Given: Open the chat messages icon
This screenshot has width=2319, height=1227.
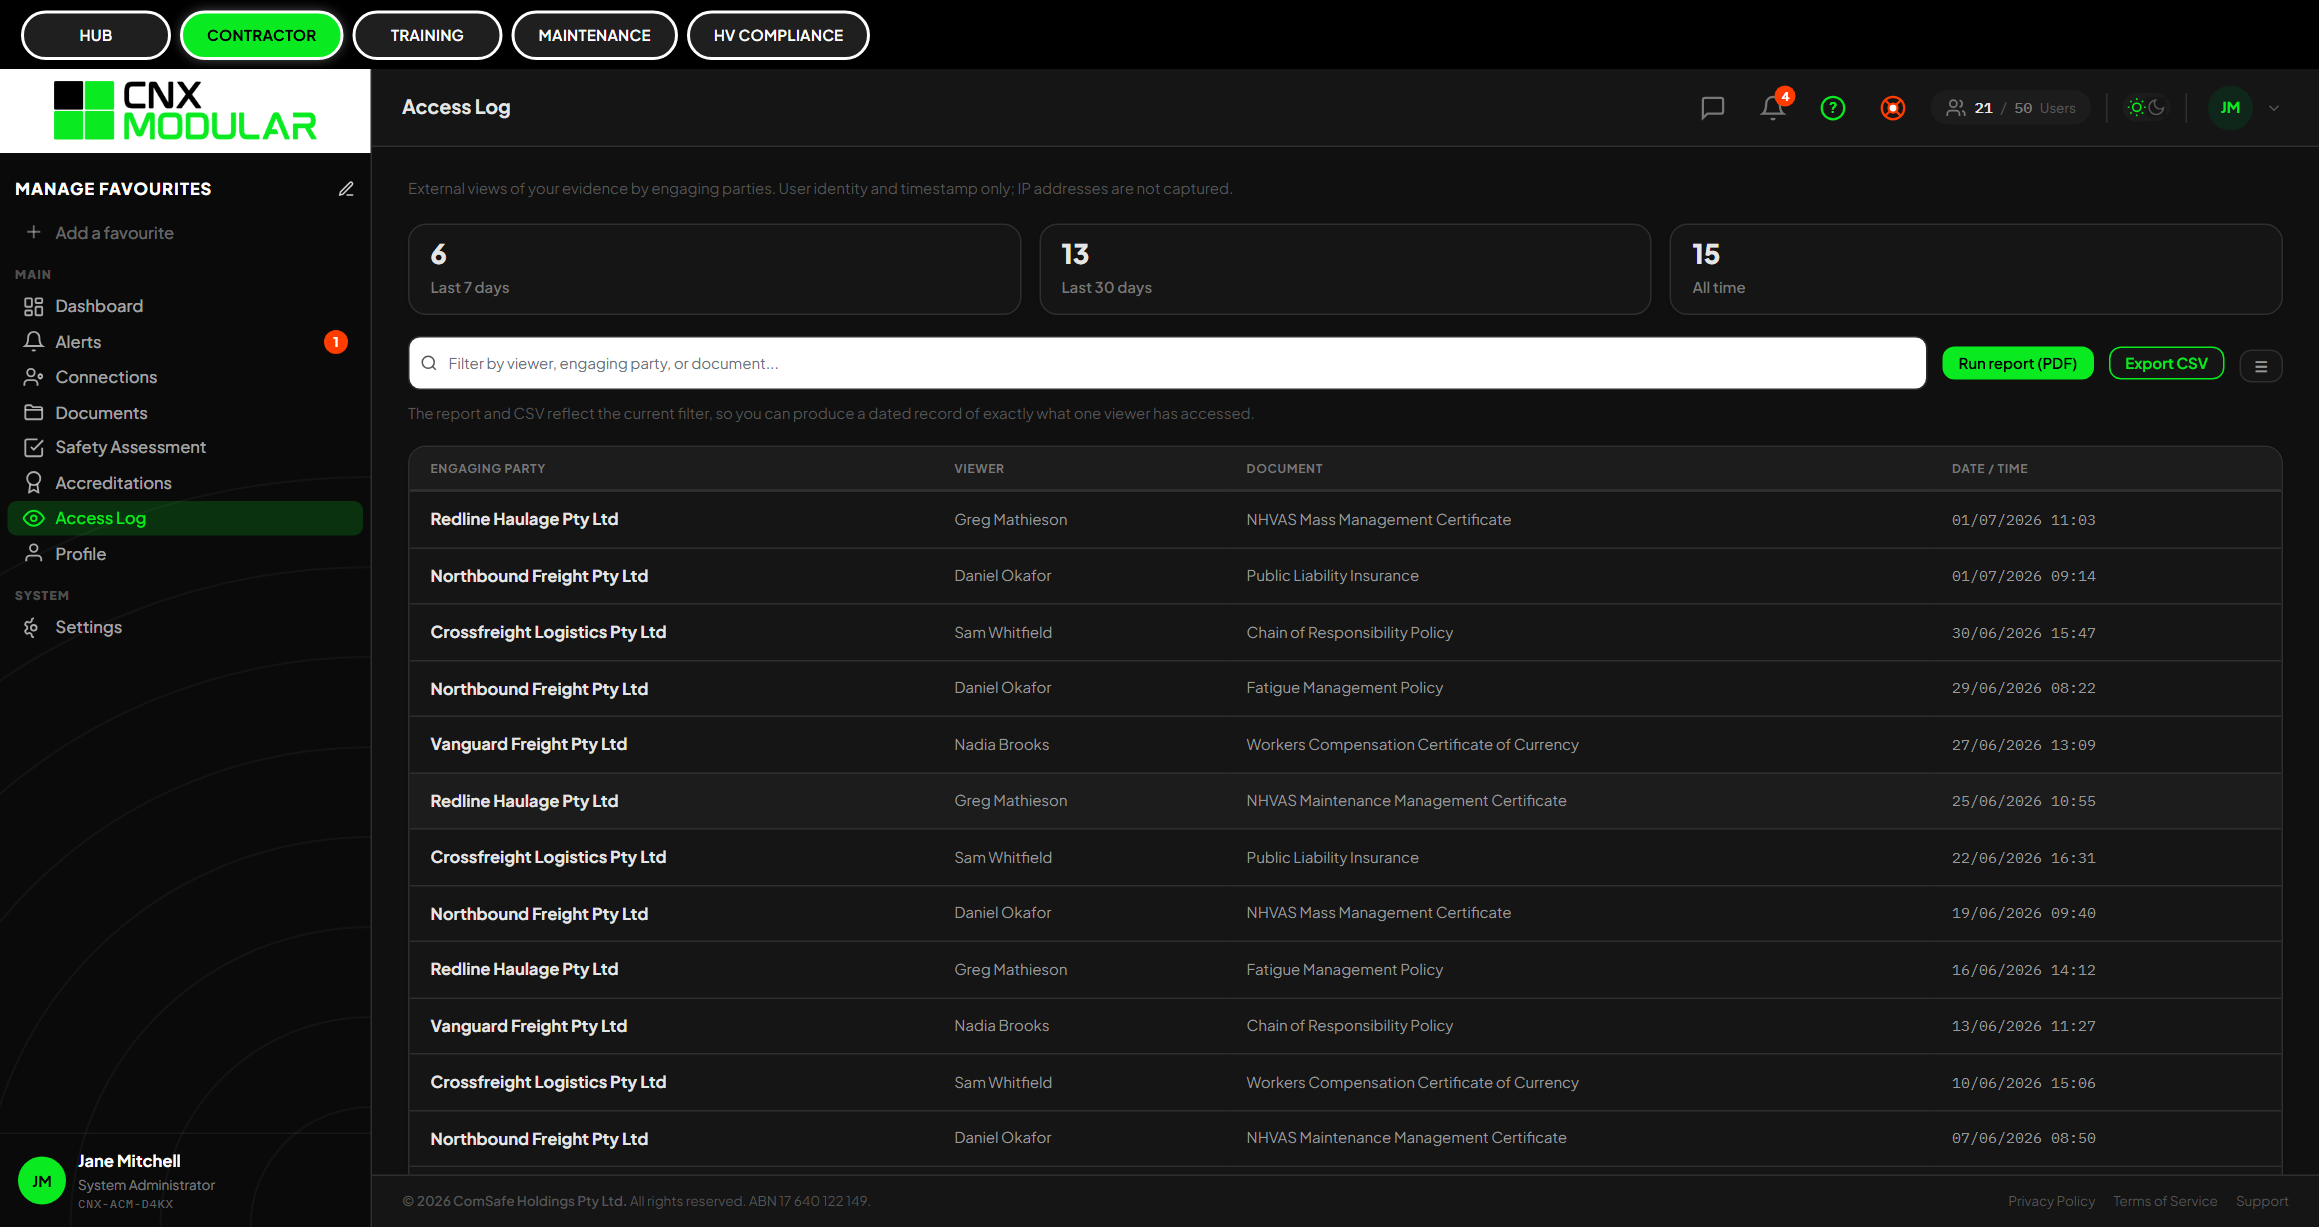Looking at the screenshot, I should coord(1712,108).
